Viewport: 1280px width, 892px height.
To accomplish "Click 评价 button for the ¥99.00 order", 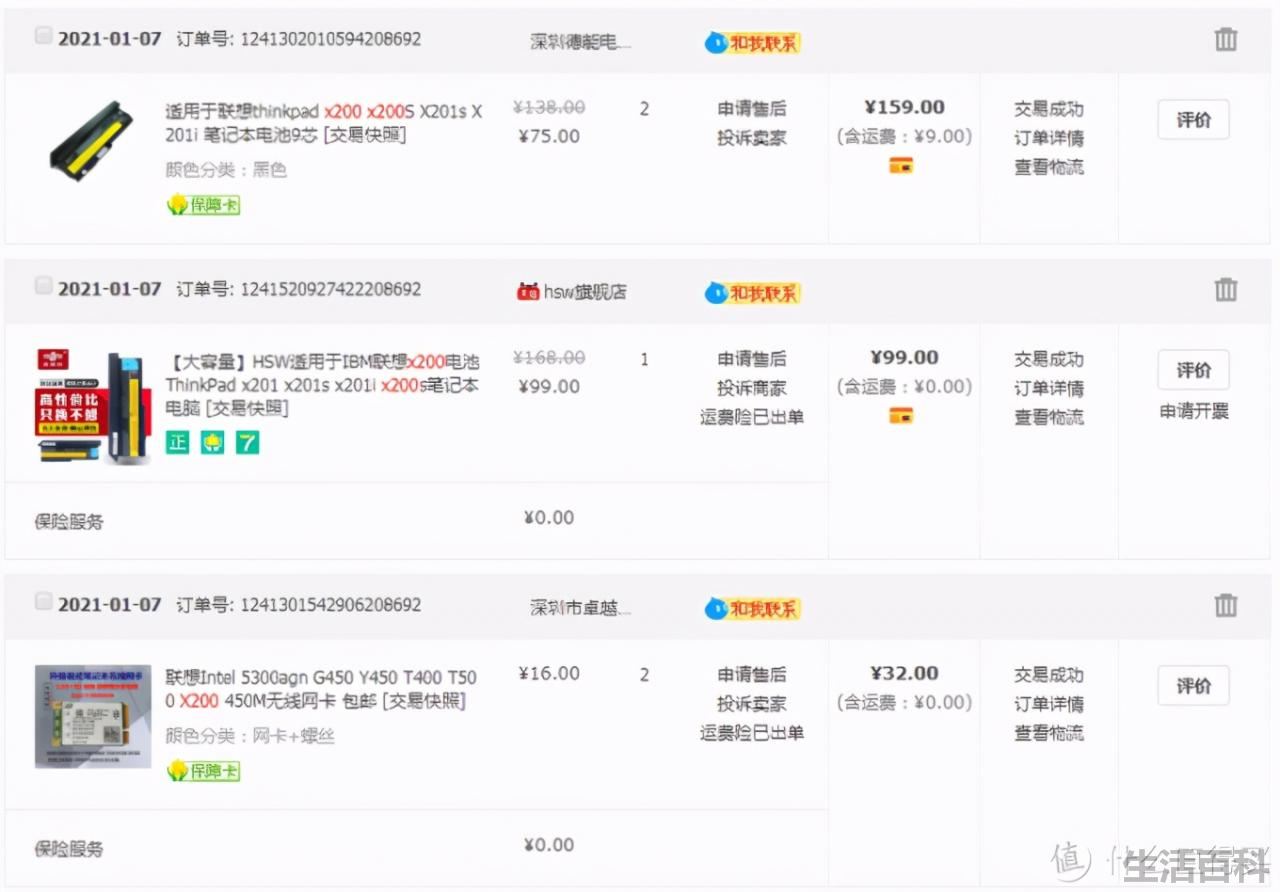I will coord(1193,370).
